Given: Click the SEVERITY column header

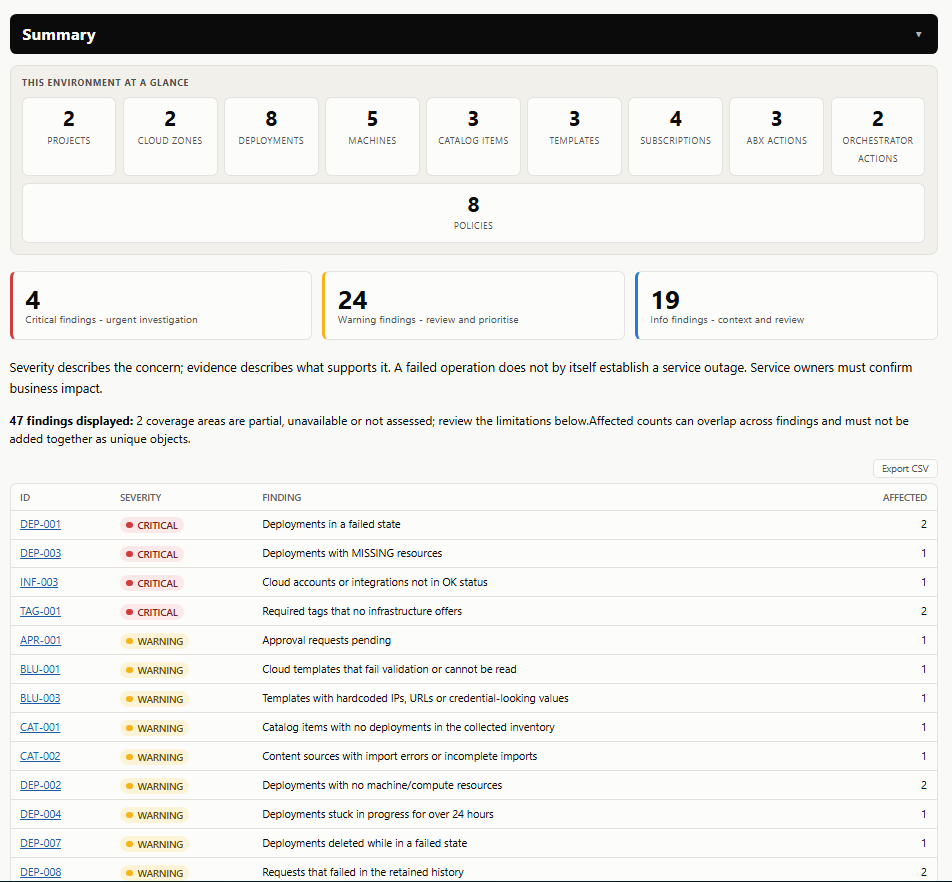Looking at the screenshot, I should click(140, 498).
